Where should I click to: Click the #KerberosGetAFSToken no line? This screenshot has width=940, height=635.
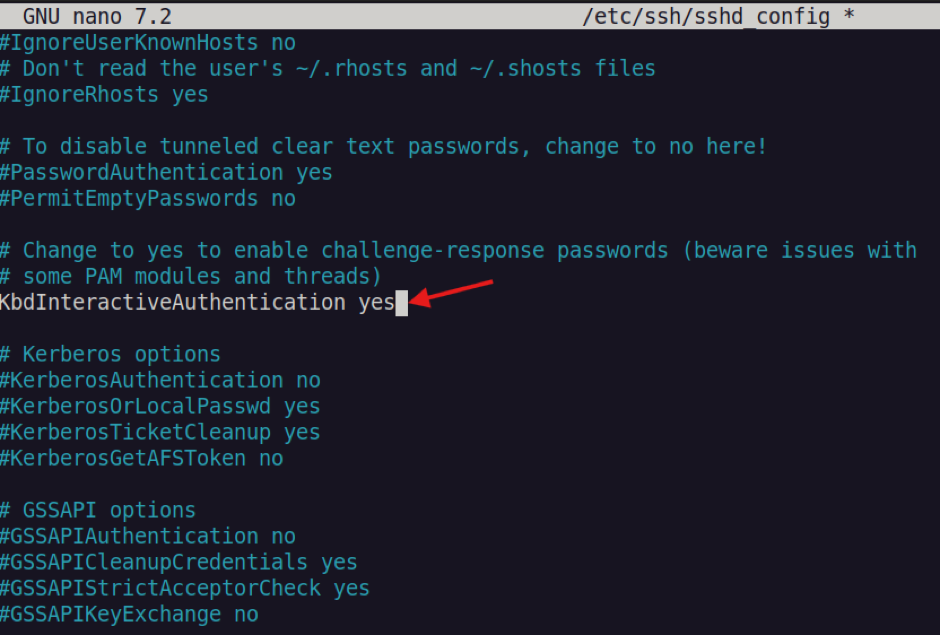click(x=141, y=459)
